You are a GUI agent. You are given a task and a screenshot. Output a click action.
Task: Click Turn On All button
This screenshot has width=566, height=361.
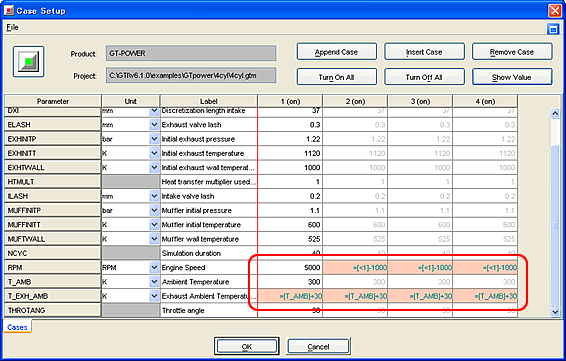pyautogui.click(x=336, y=77)
